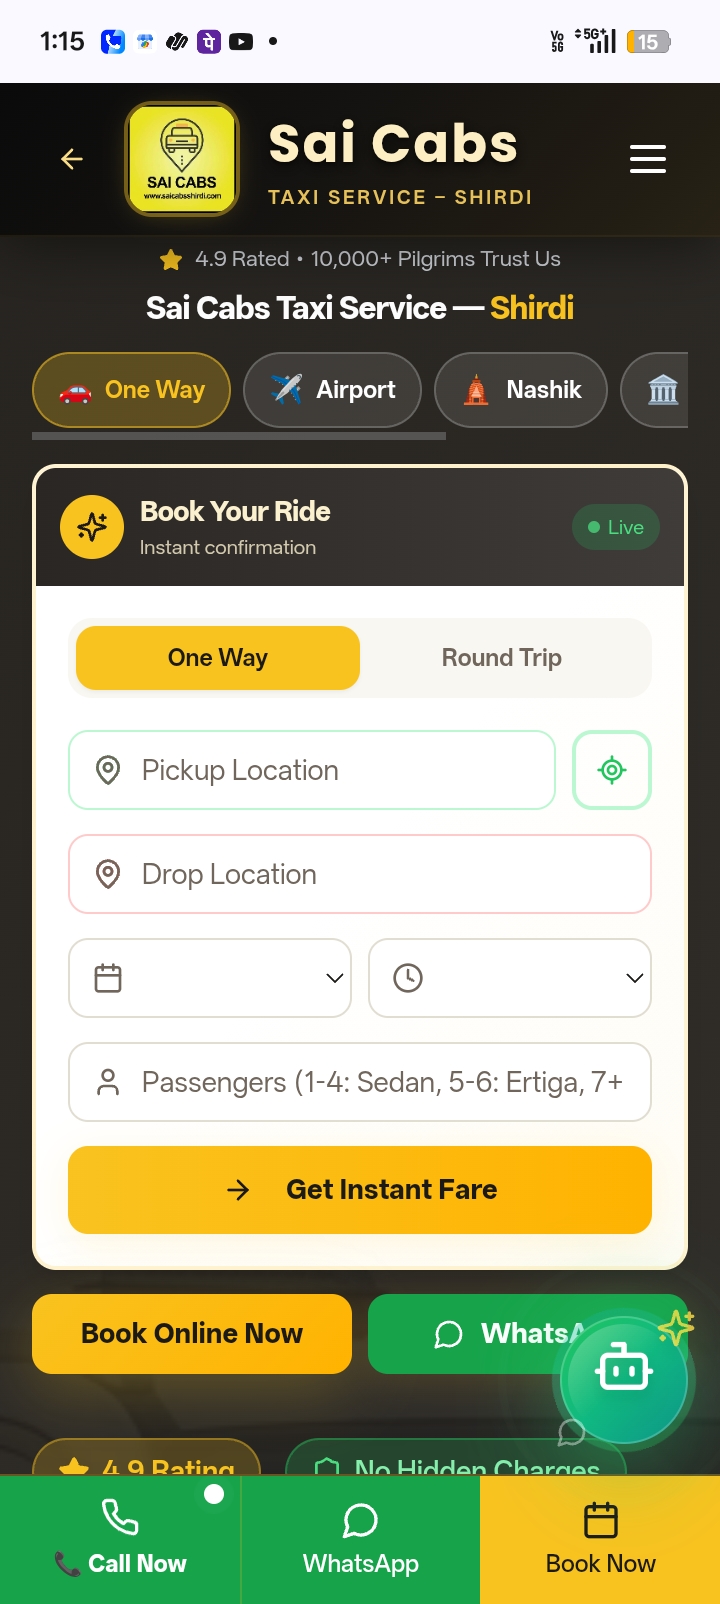Focus the Drop Location field
Screen dimensions: 720x1604
(360, 874)
